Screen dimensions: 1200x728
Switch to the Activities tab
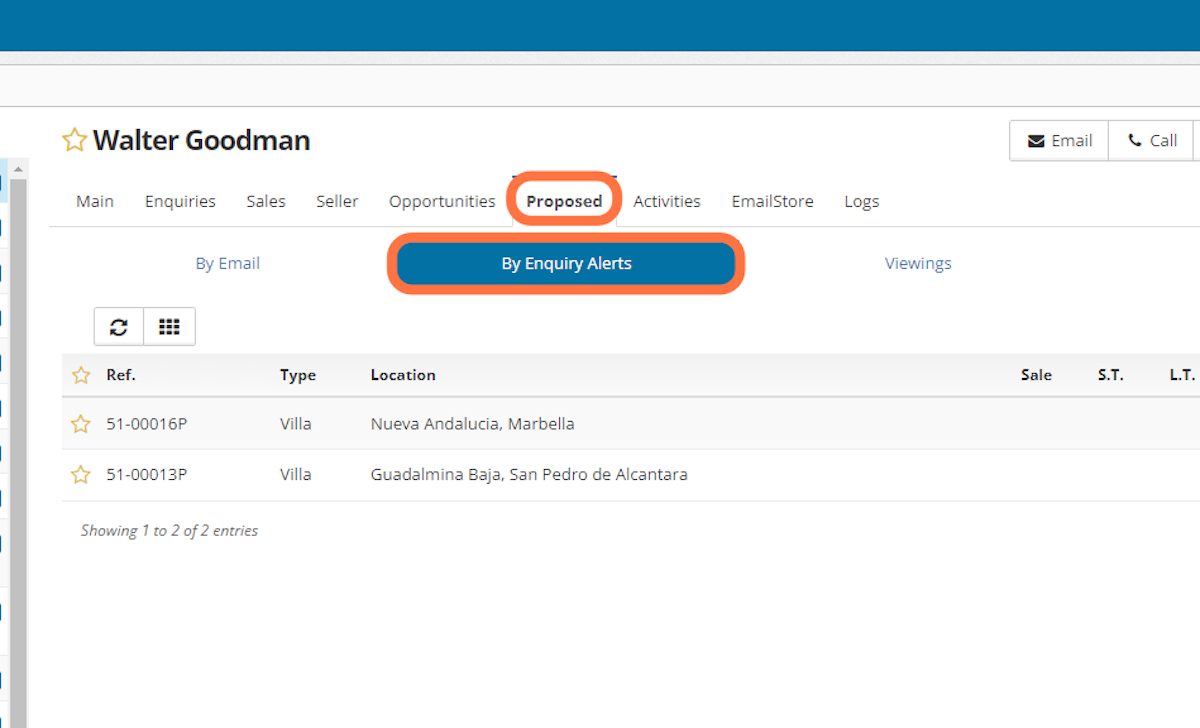[666, 201]
